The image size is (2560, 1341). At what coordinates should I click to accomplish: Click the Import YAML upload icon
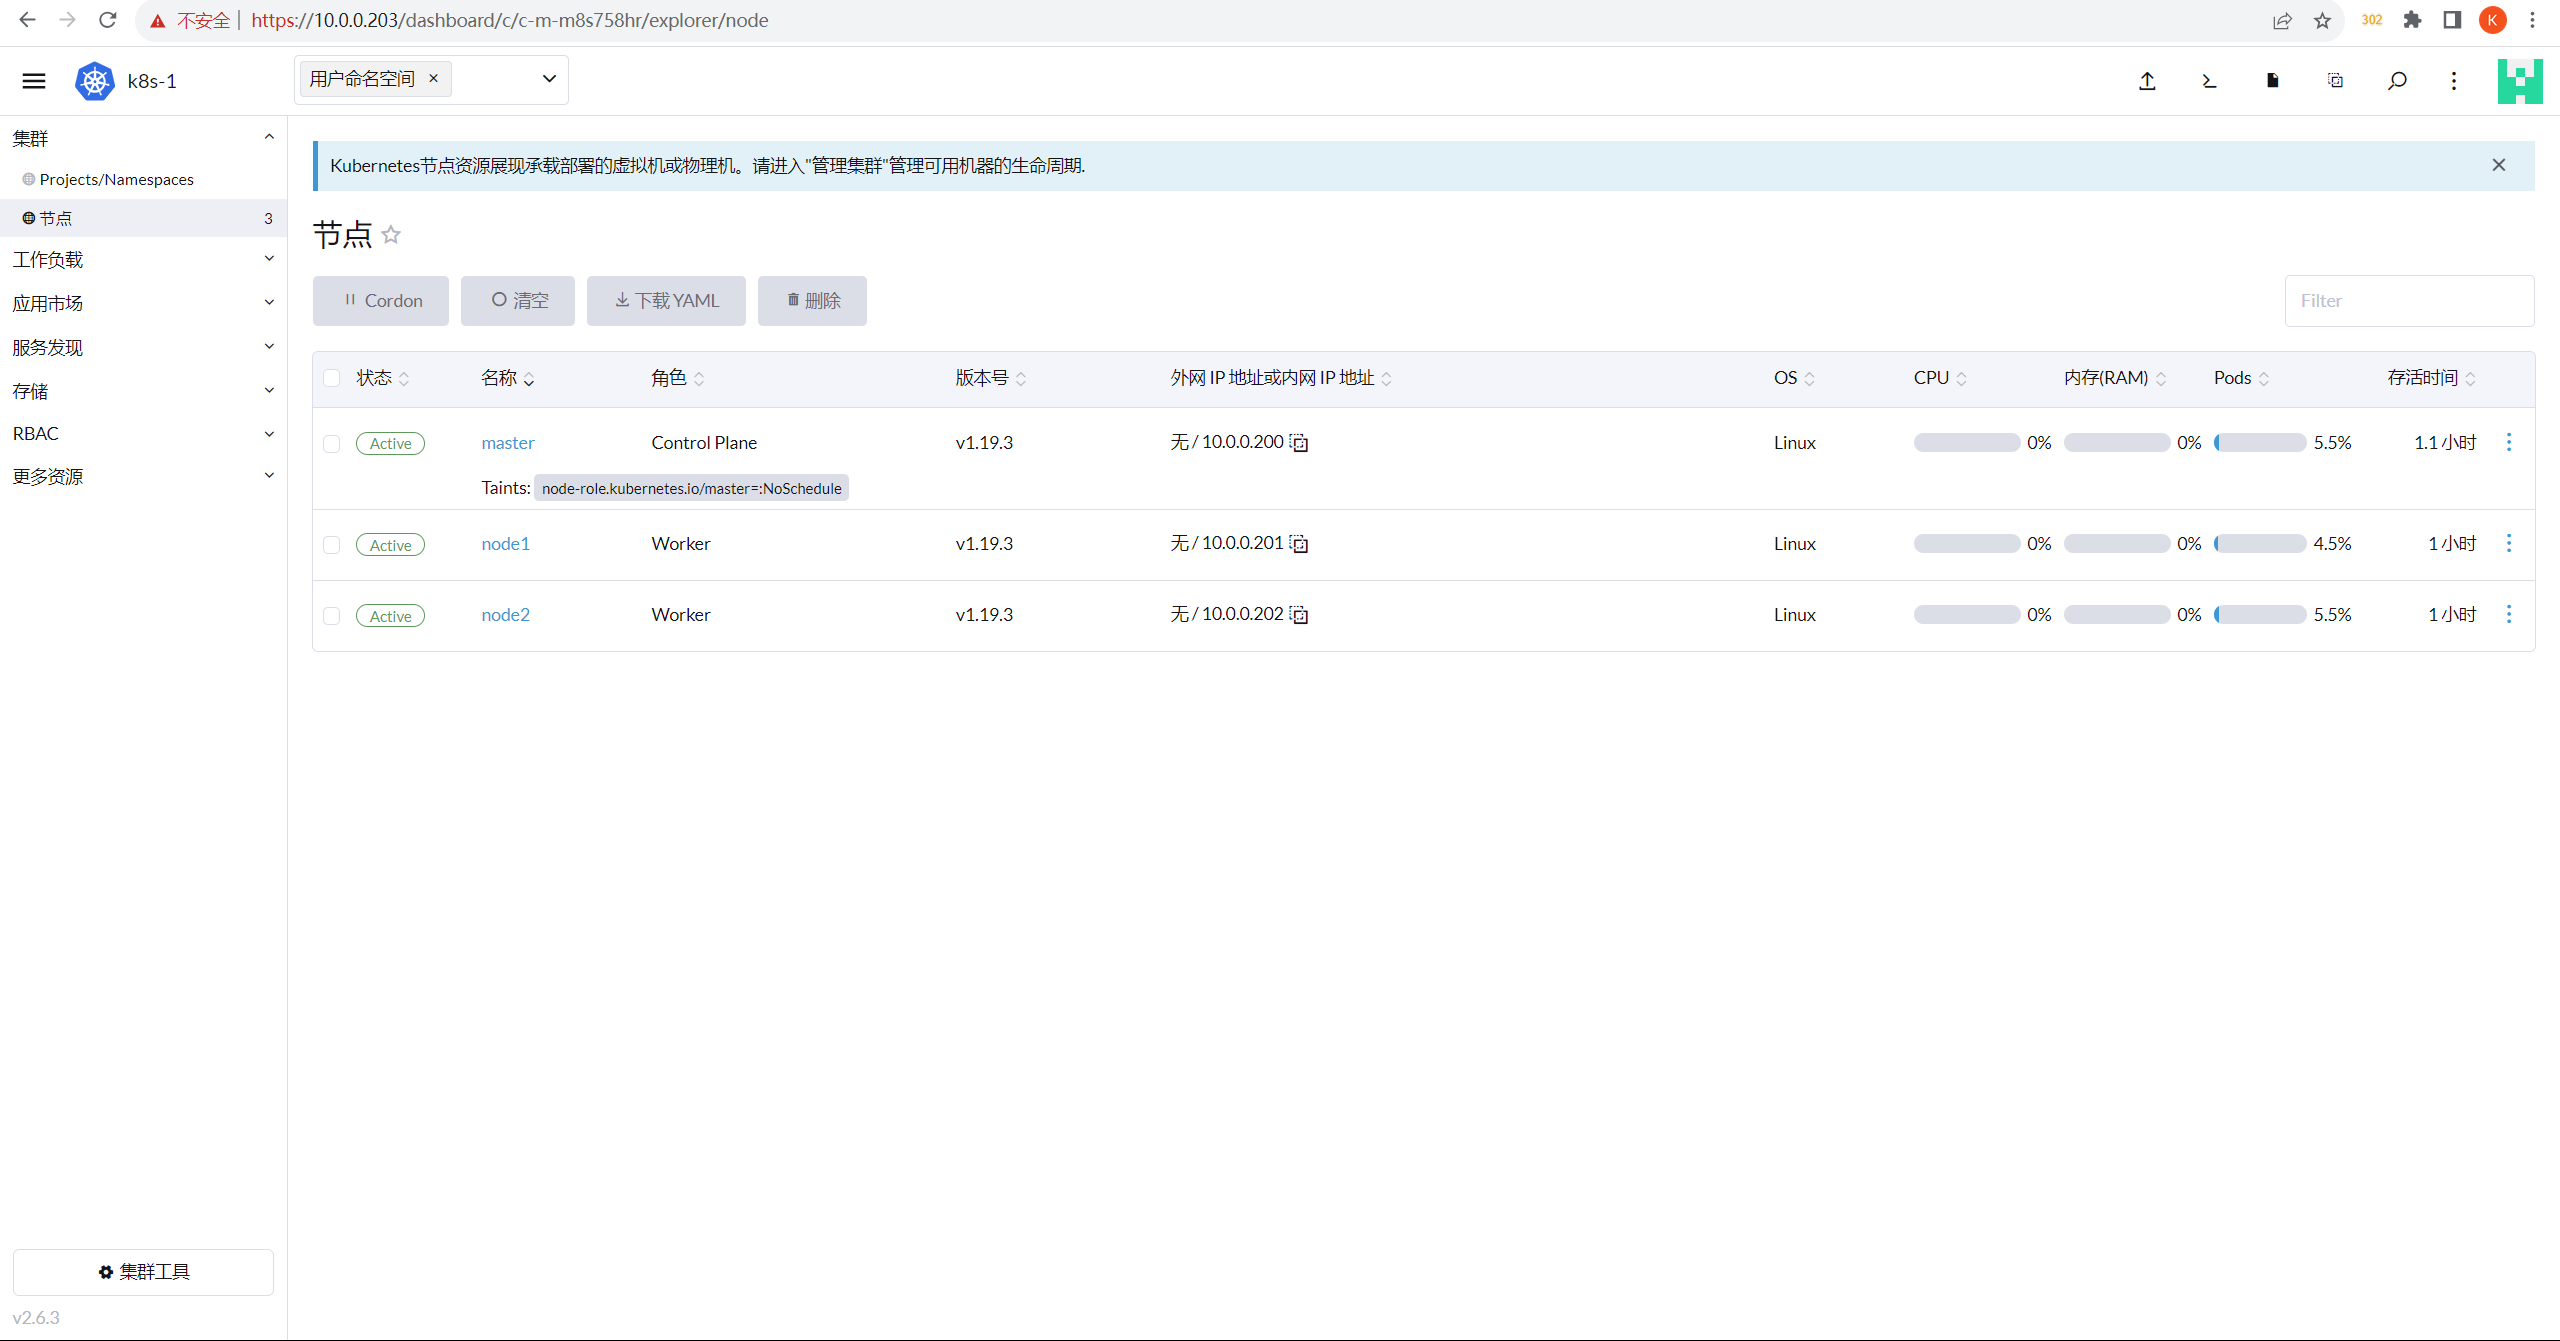(2147, 81)
